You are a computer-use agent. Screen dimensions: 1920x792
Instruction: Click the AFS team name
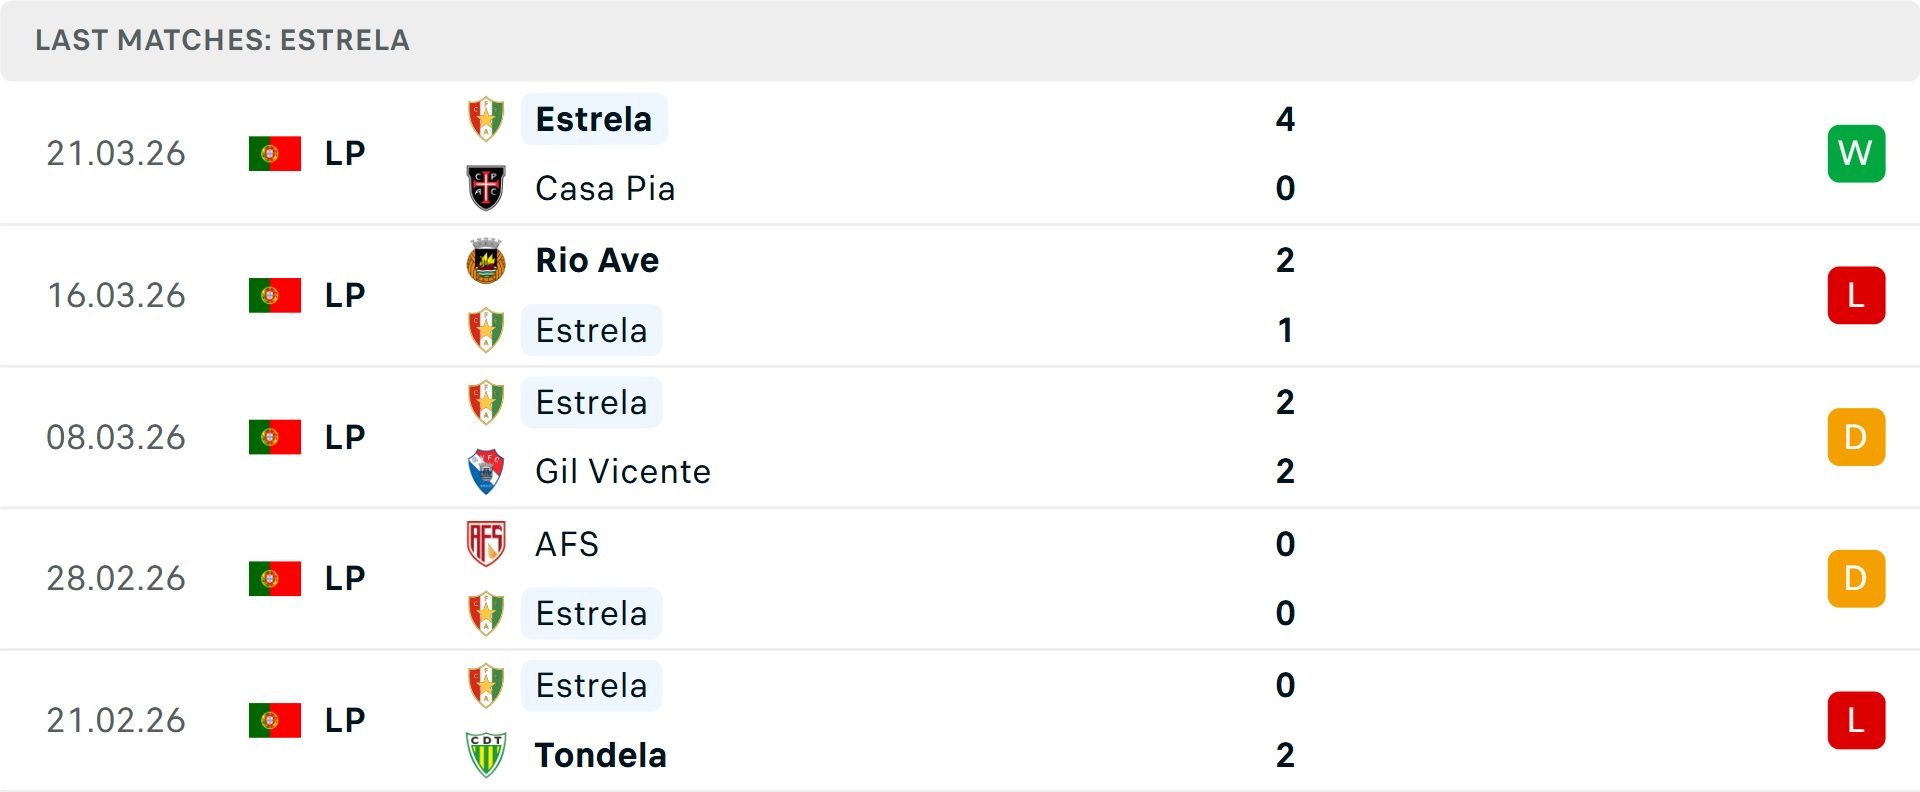pyautogui.click(x=567, y=544)
